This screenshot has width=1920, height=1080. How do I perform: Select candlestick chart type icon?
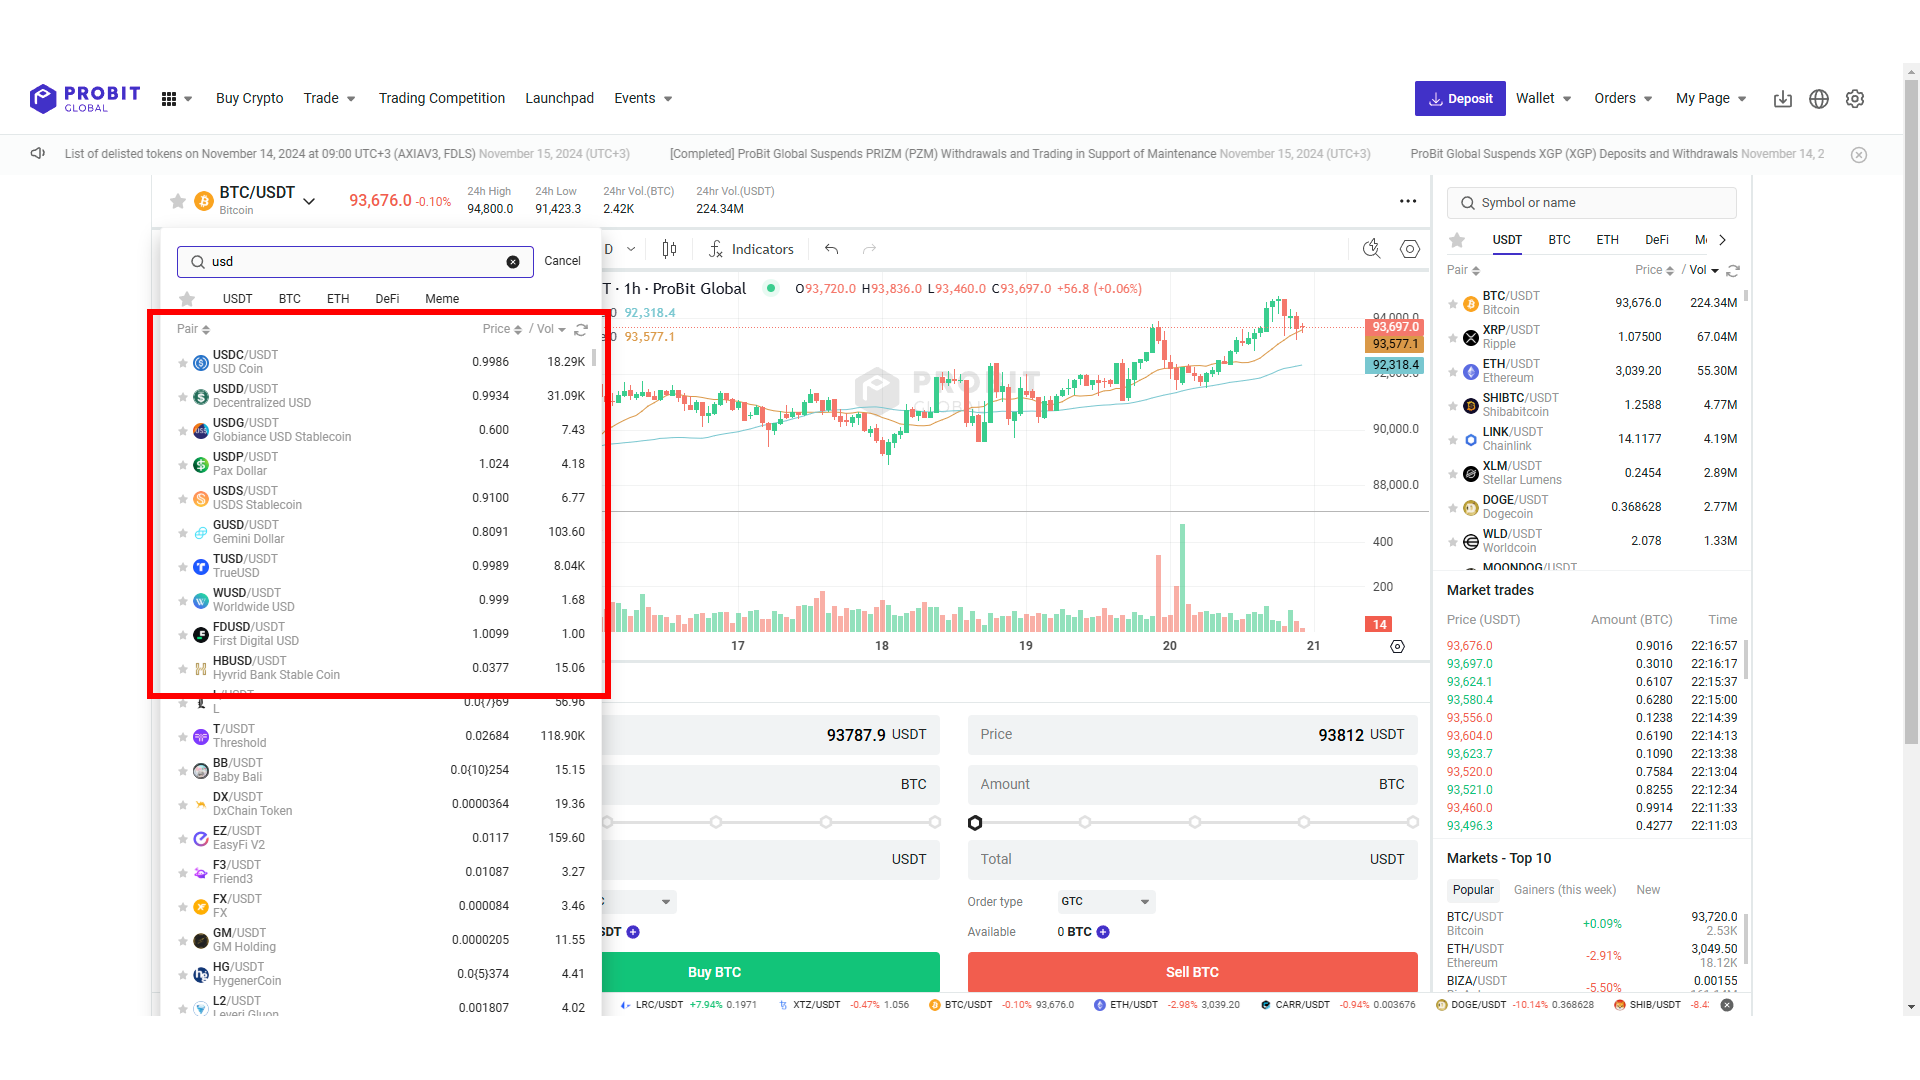(x=669, y=249)
